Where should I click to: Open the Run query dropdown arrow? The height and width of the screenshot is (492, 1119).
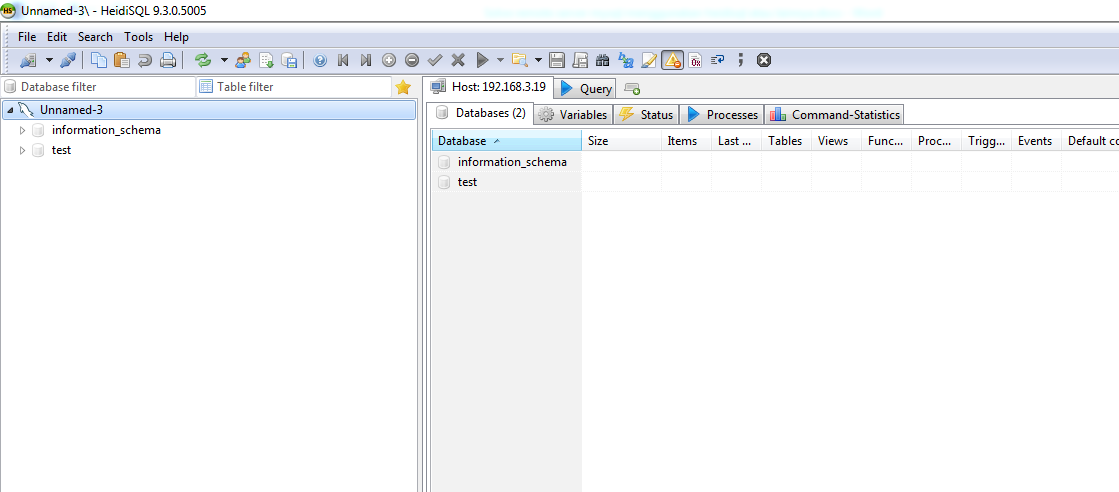500,61
